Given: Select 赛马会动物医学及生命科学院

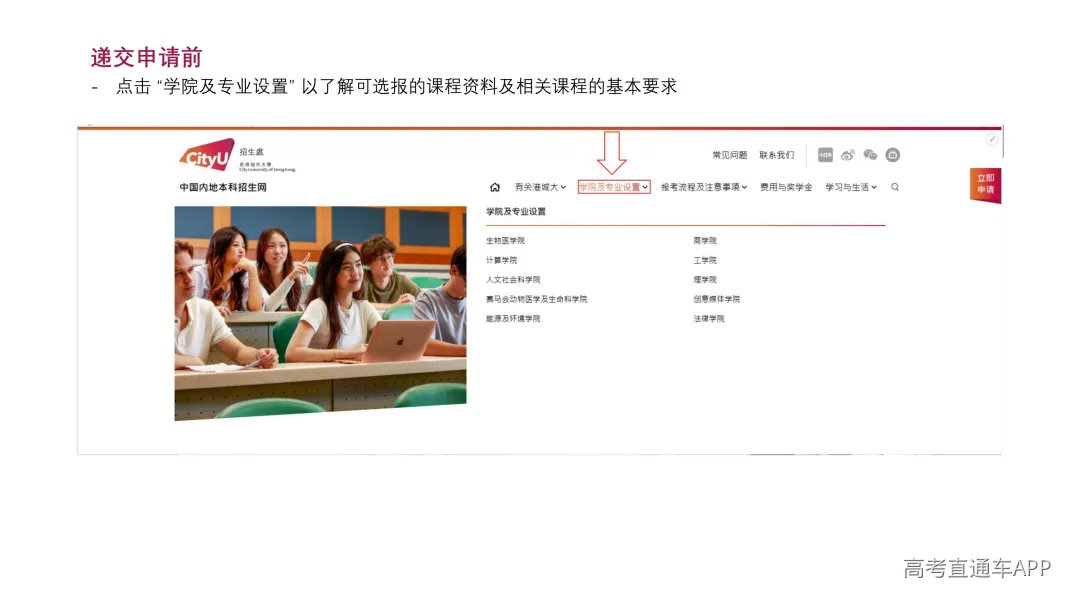Looking at the screenshot, I should 537,300.
